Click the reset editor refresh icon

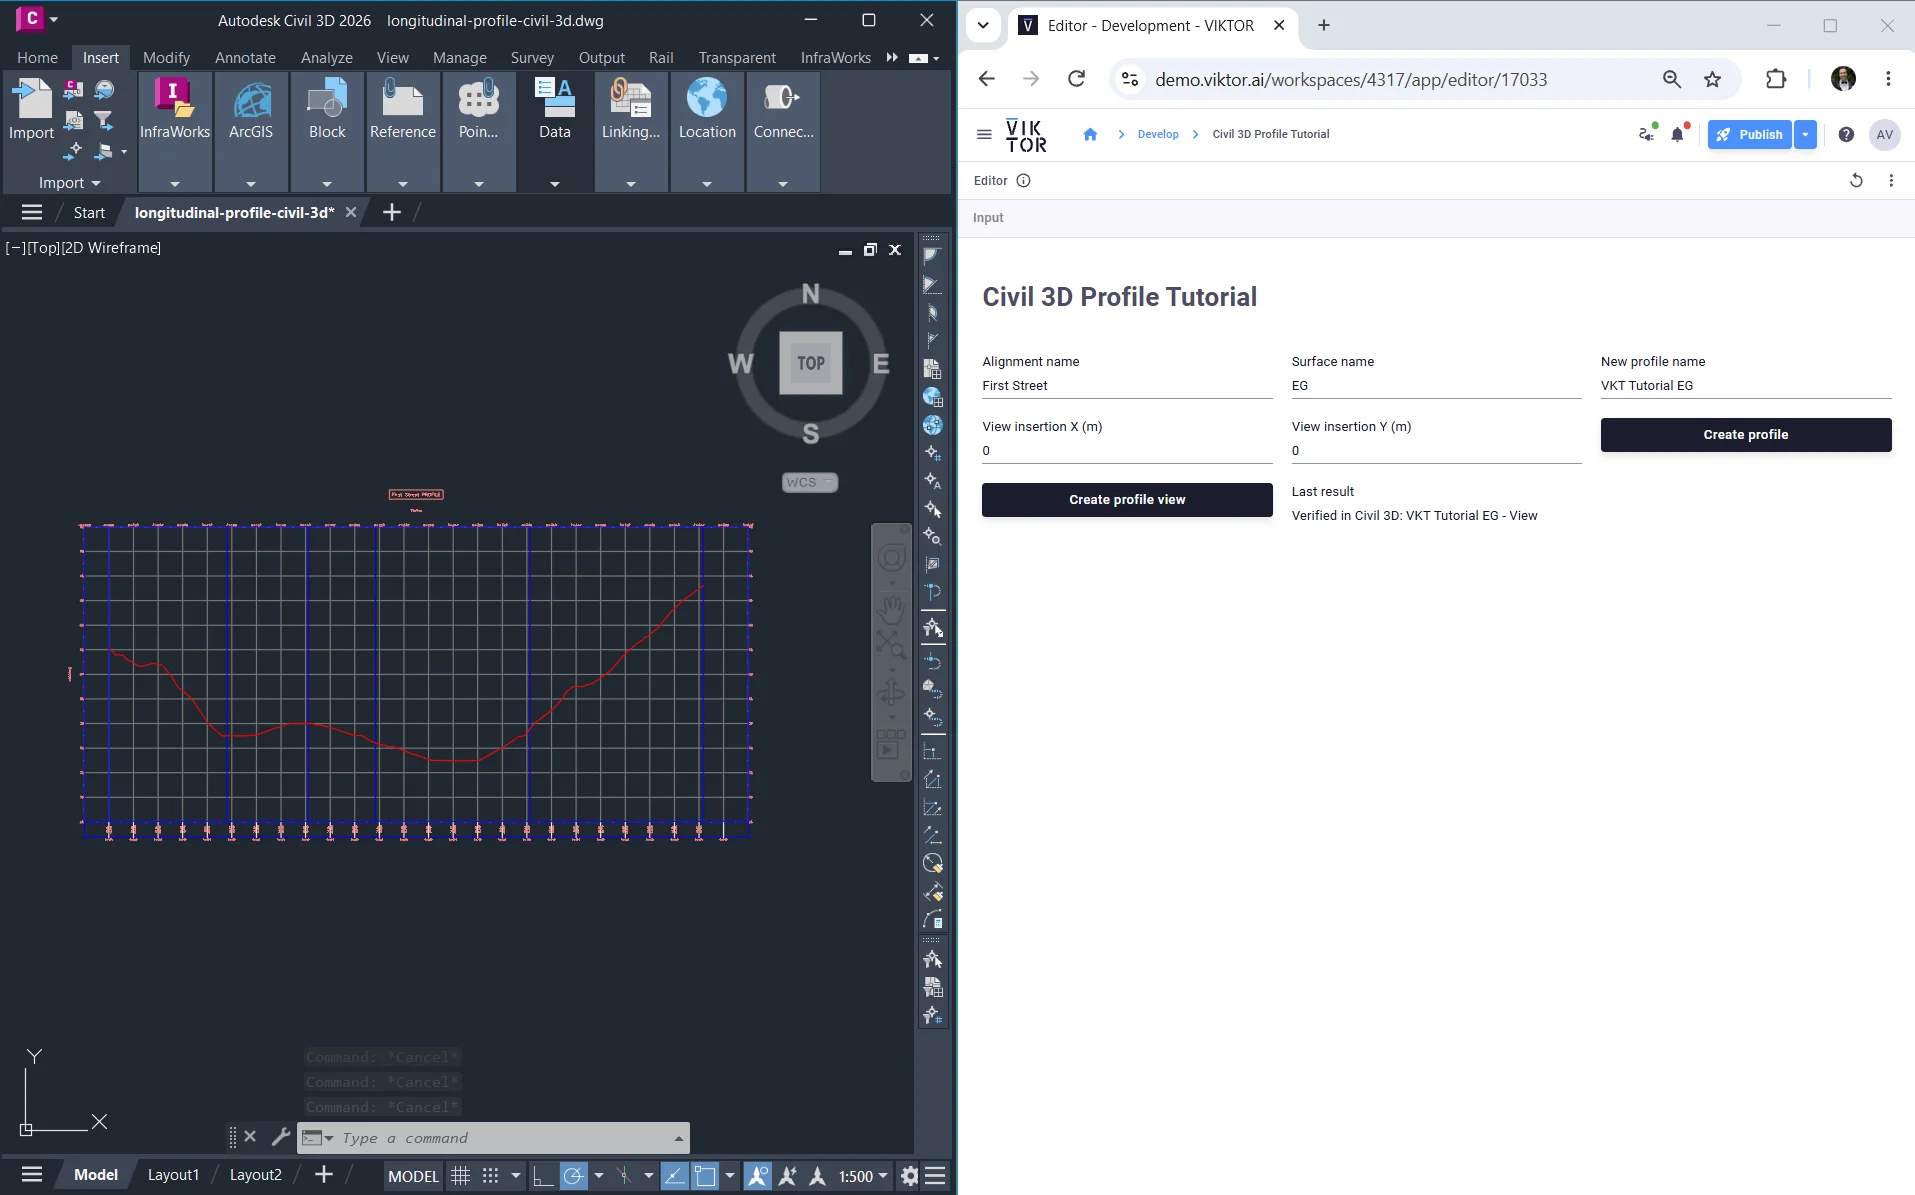[1856, 181]
